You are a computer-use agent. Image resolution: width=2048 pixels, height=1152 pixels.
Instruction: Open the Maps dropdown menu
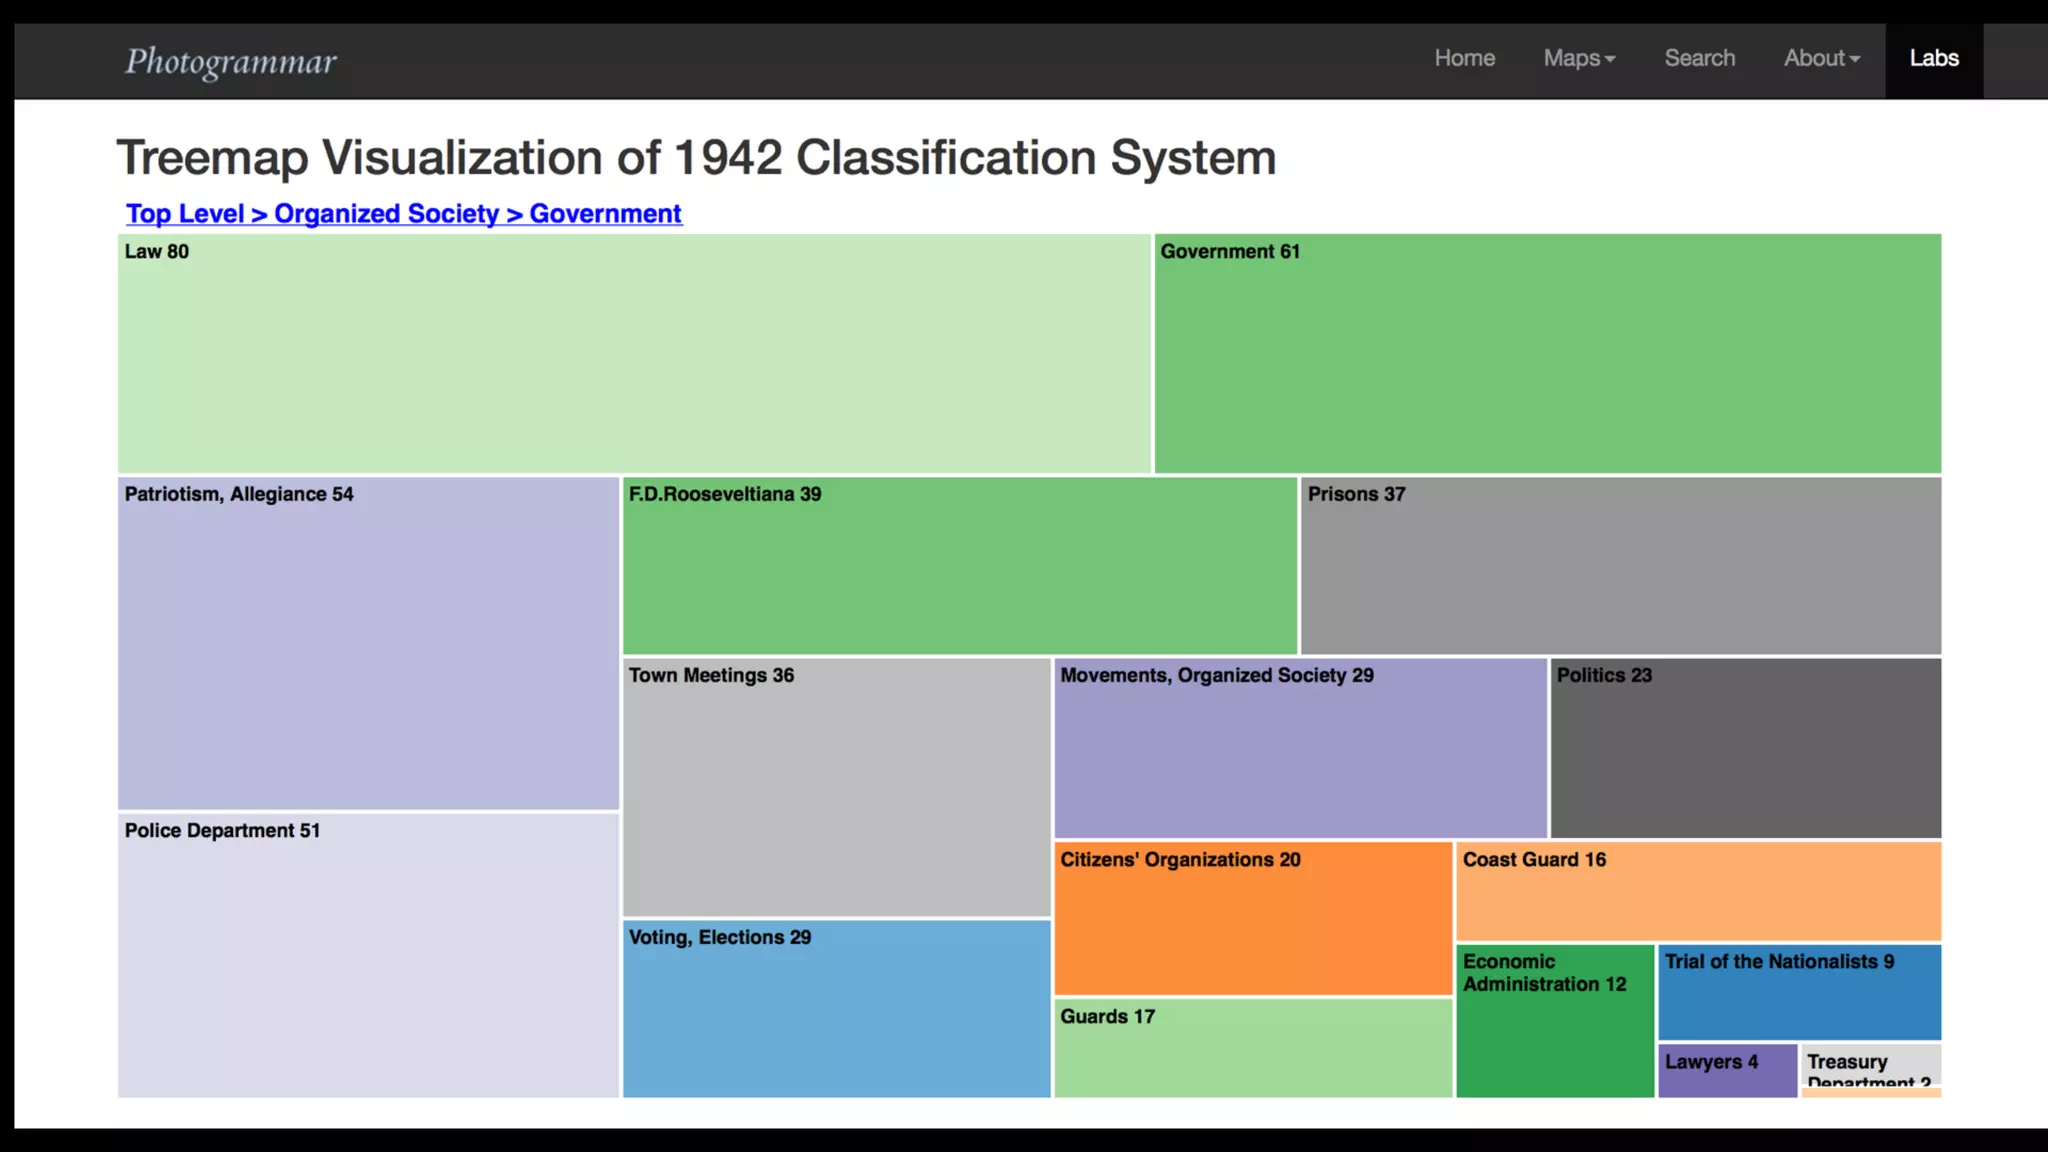1578,59
